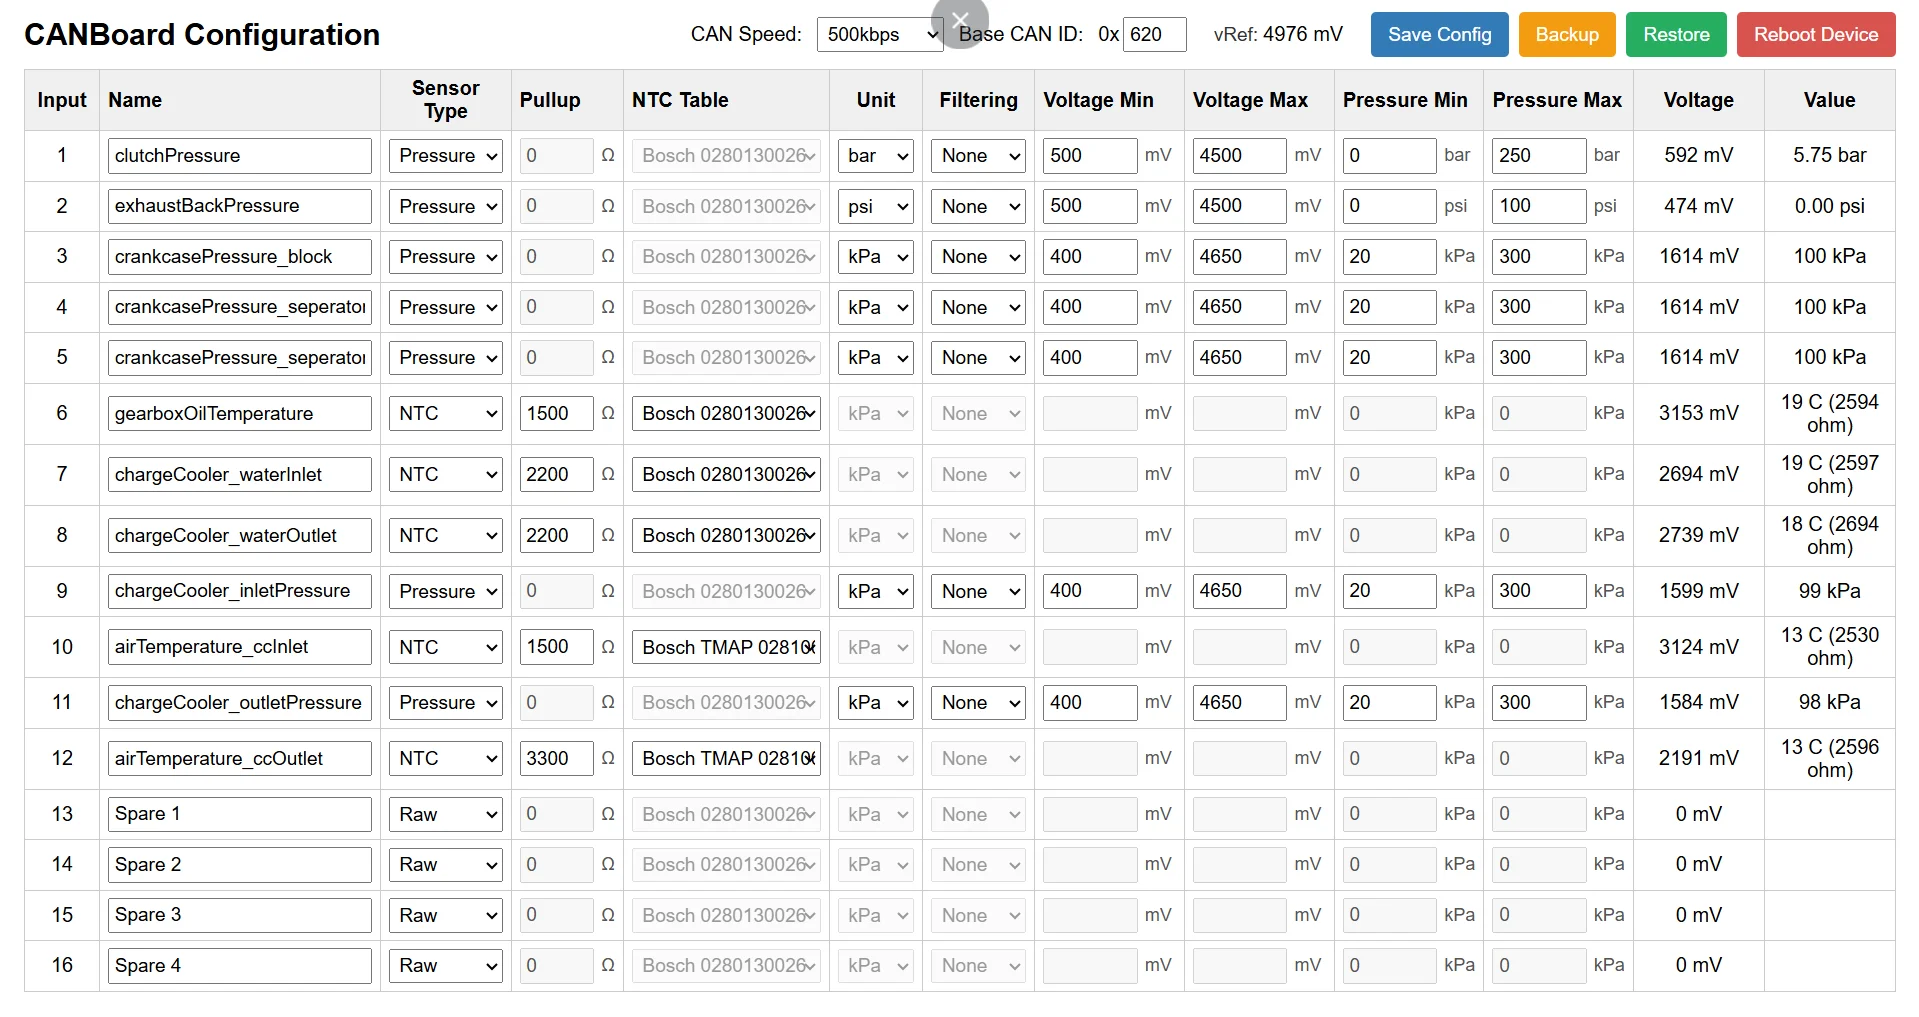Click the Pullup field showing 3300
The height and width of the screenshot is (1017, 1919).
[x=556, y=759]
